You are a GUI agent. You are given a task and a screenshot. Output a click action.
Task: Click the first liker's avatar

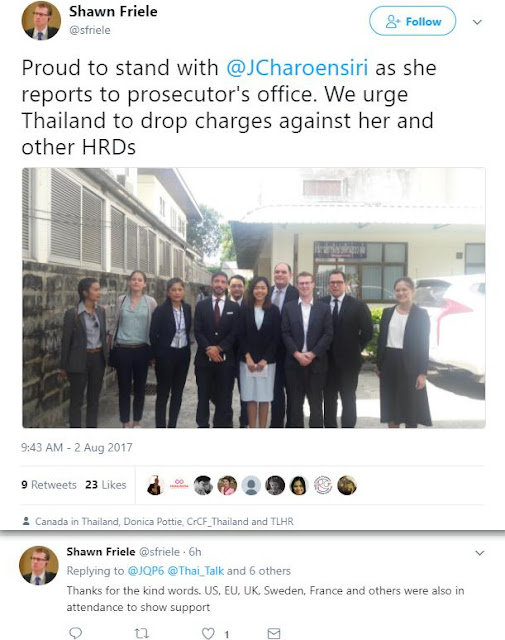[155, 485]
